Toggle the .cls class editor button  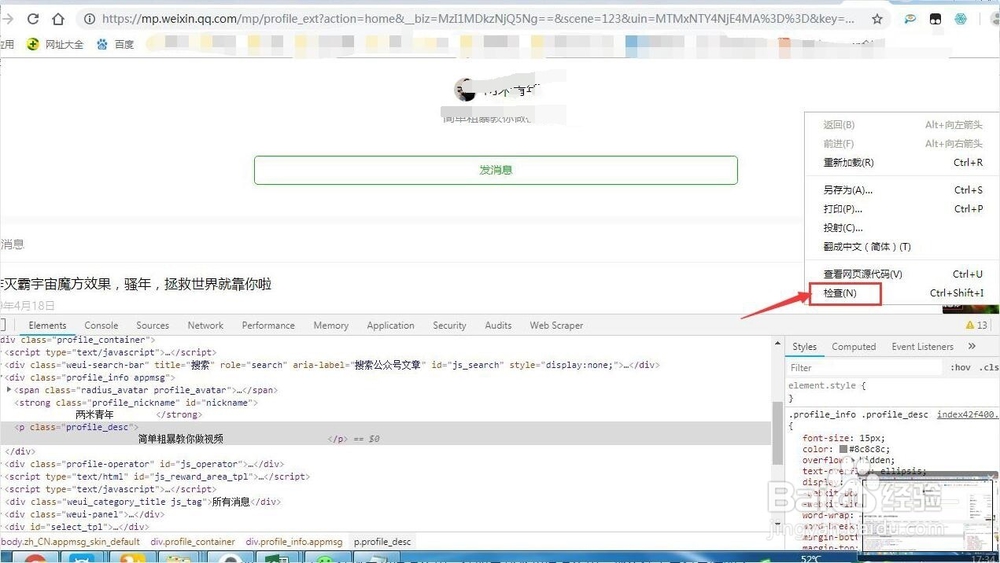tap(989, 368)
